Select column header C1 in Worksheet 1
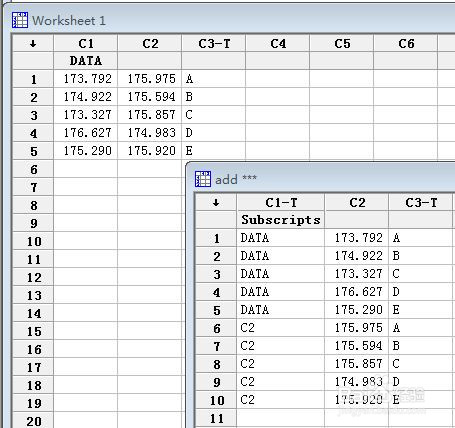 coord(86,43)
